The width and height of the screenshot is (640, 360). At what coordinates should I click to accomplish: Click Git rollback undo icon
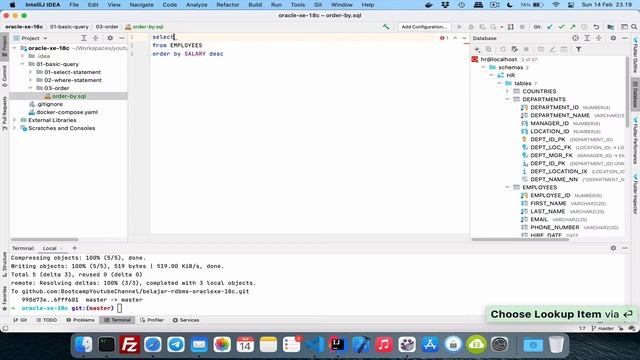[x=596, y=27]
